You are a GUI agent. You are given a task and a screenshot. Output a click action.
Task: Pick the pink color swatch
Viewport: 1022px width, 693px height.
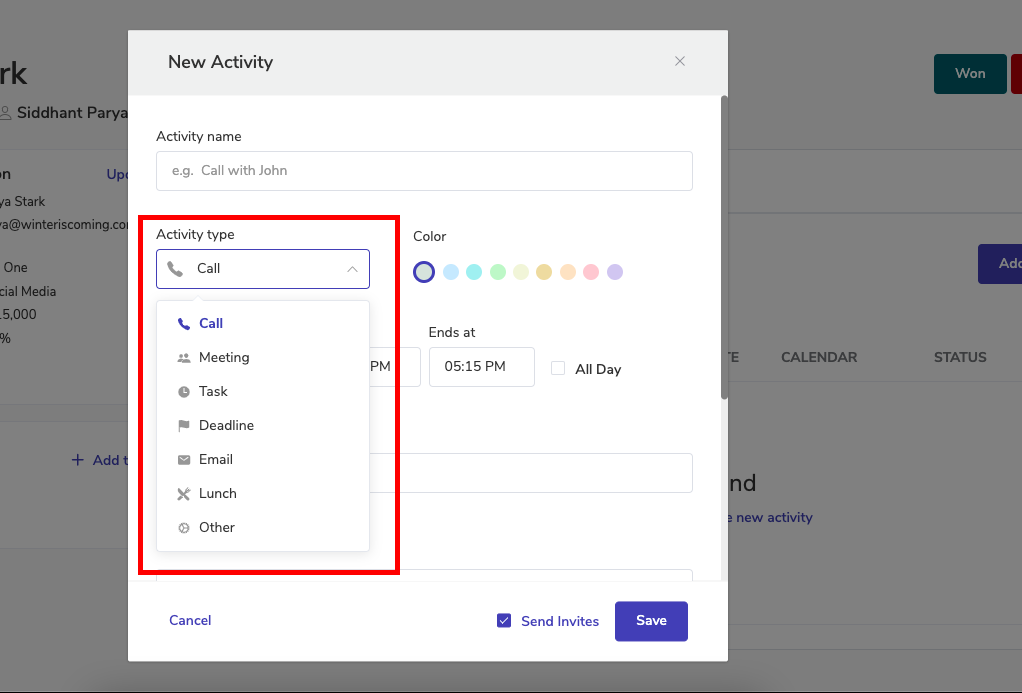coord(591,272)
